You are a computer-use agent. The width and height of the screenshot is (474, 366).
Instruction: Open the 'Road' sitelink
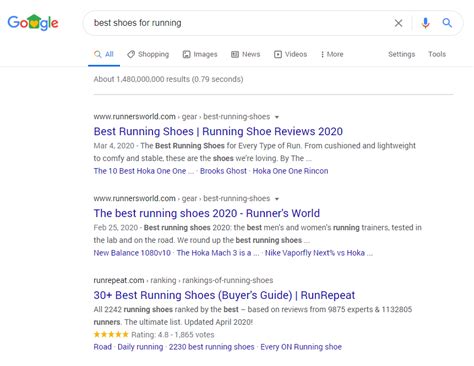point(103,347)
